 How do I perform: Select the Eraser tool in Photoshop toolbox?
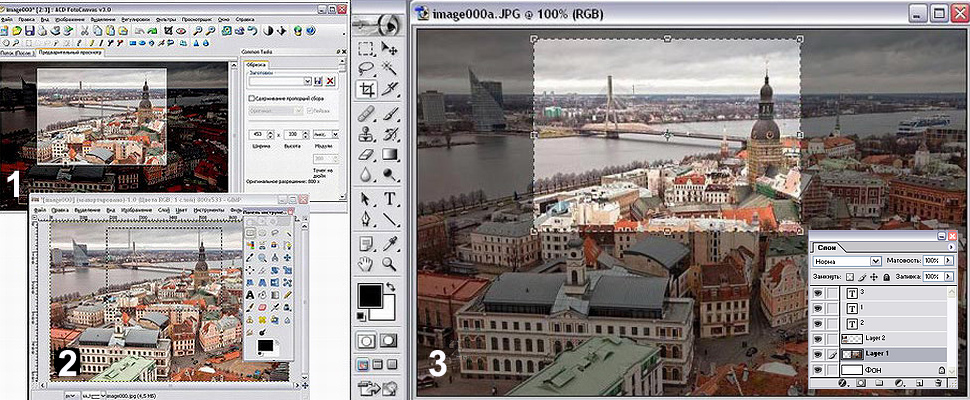[x=366, y=154]
